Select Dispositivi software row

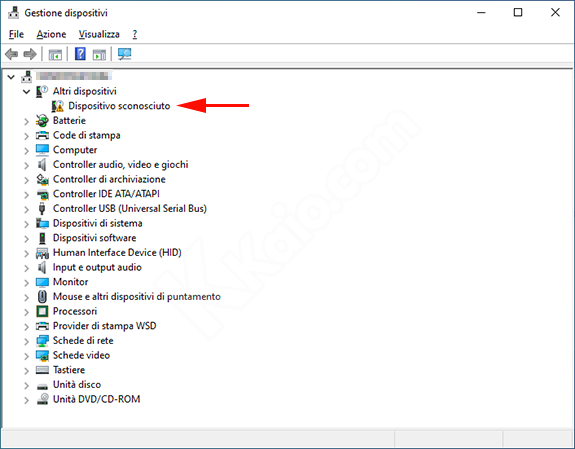(95, 238)
